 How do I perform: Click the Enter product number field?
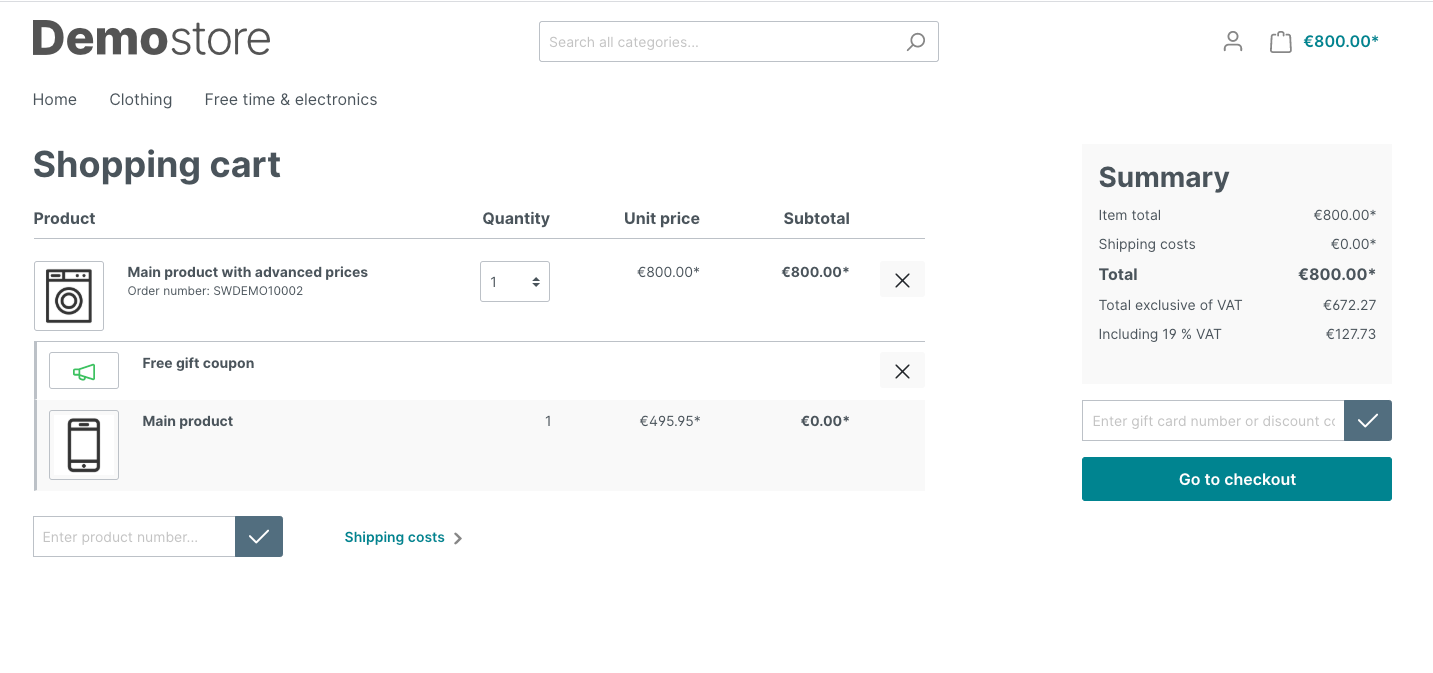[135, 537]
